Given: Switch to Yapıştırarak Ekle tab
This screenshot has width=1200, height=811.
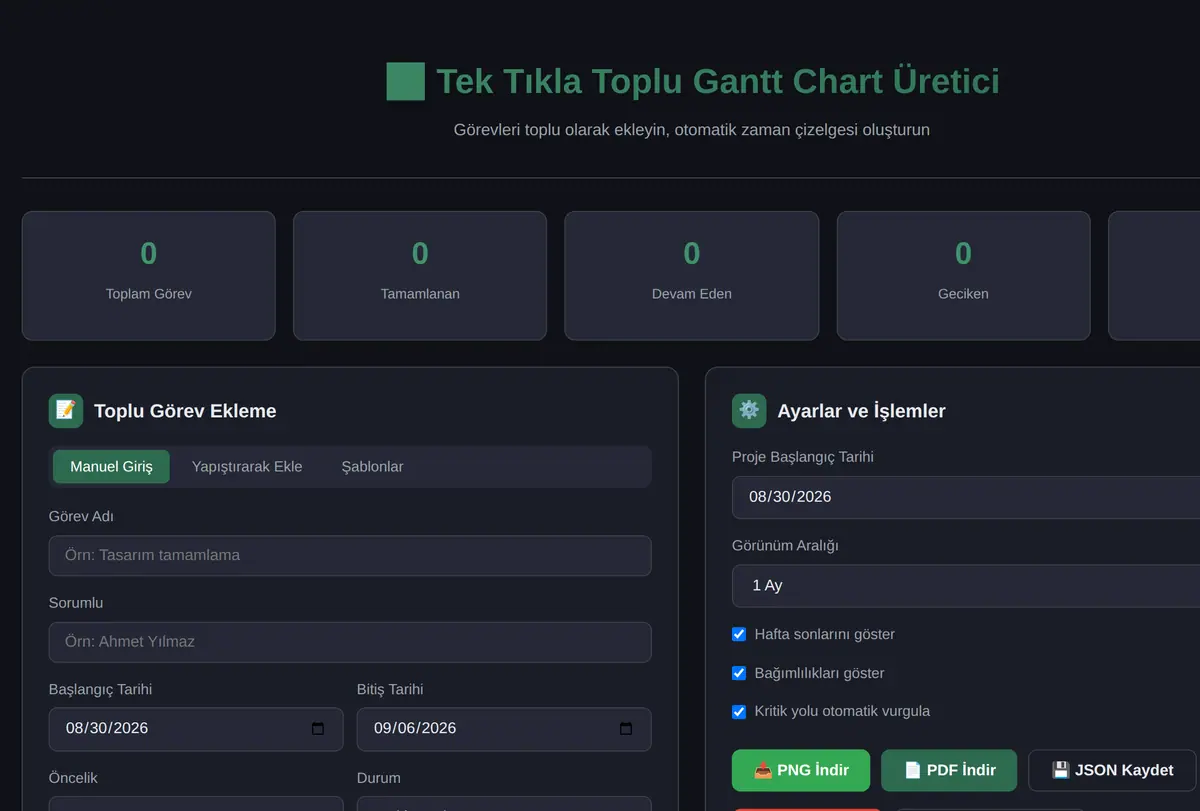Looking at the screenshot, I should (x=247, y=467).
